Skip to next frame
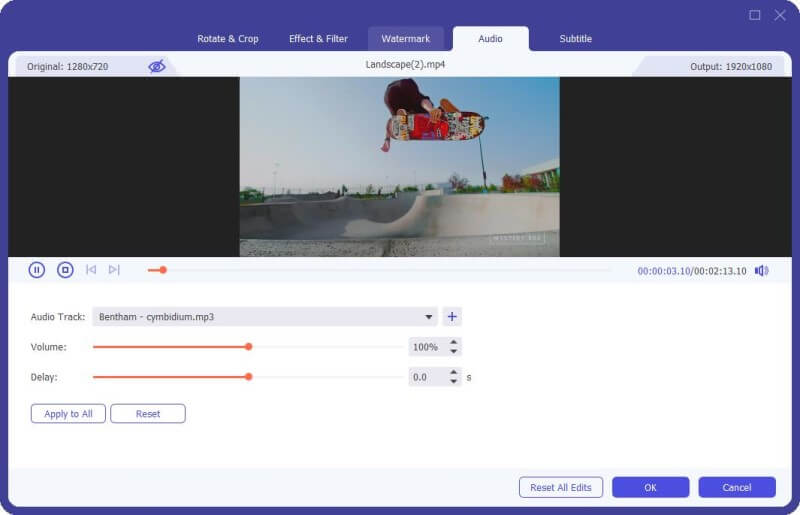 tap(114, 270)
